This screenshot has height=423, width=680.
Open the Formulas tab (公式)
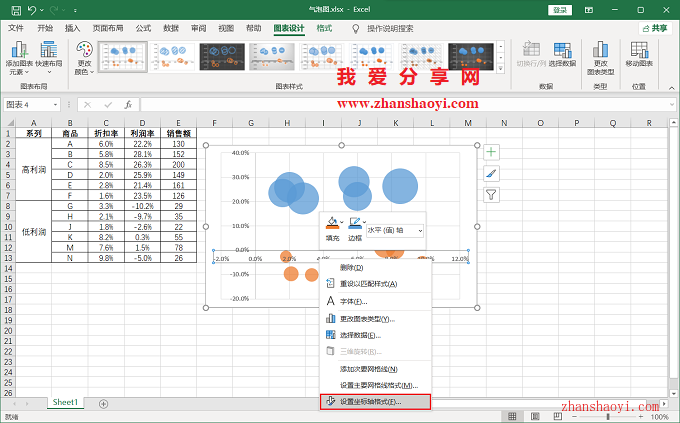coord(143,28)
